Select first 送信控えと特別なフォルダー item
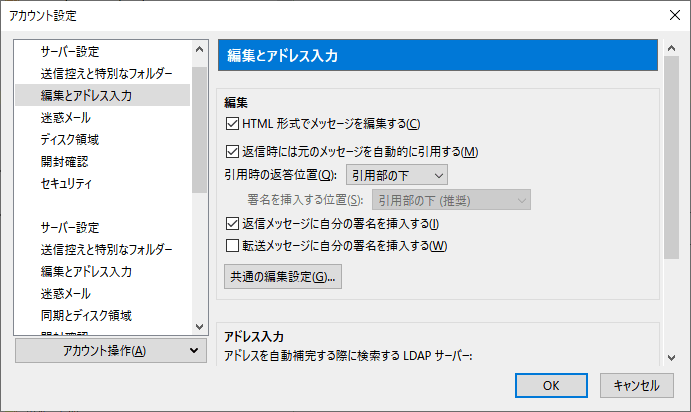691x412 pixels. click(x=107, y=74)
